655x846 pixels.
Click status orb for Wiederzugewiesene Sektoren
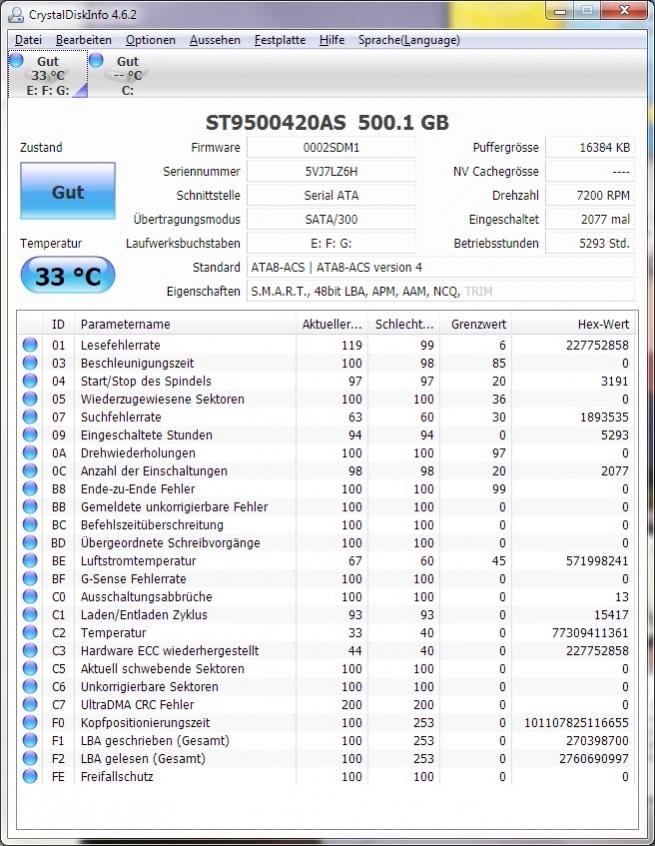(30, 398)
